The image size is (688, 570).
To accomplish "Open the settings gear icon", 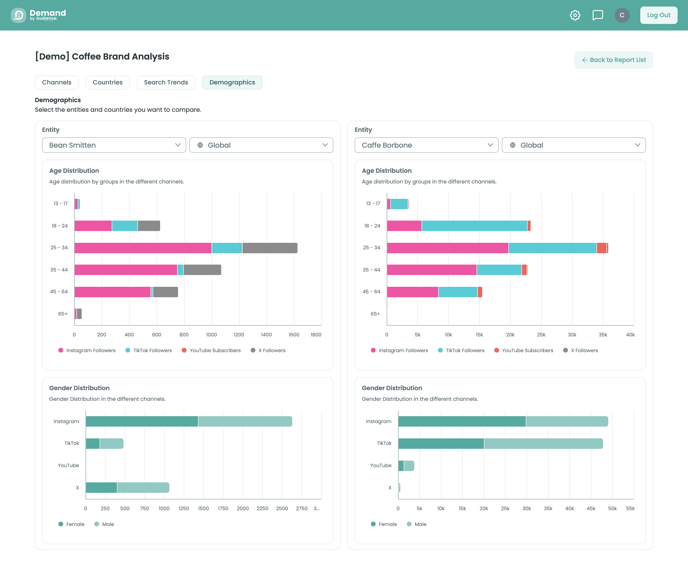I will click(575, 15).
